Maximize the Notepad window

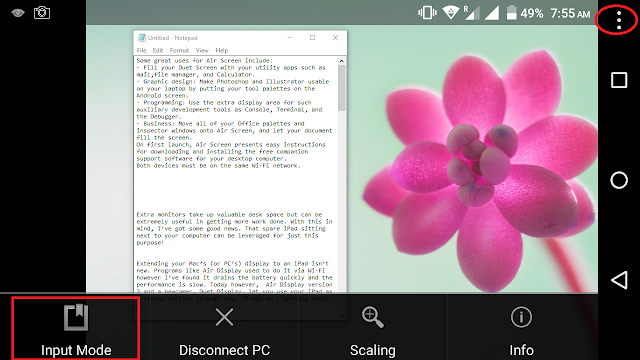click(x=312, y=38)
